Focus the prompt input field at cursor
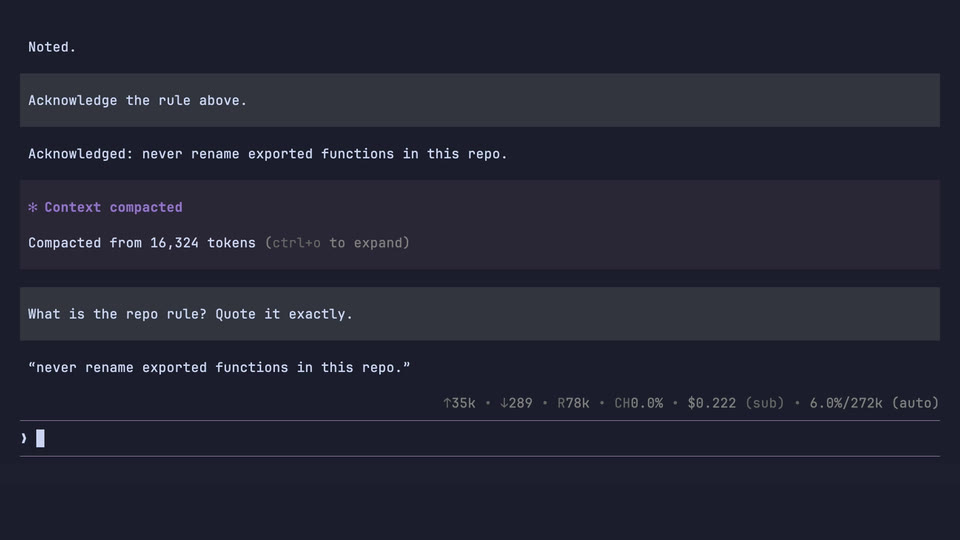This screenshot has width=960, height=540. tap(479, 438)
